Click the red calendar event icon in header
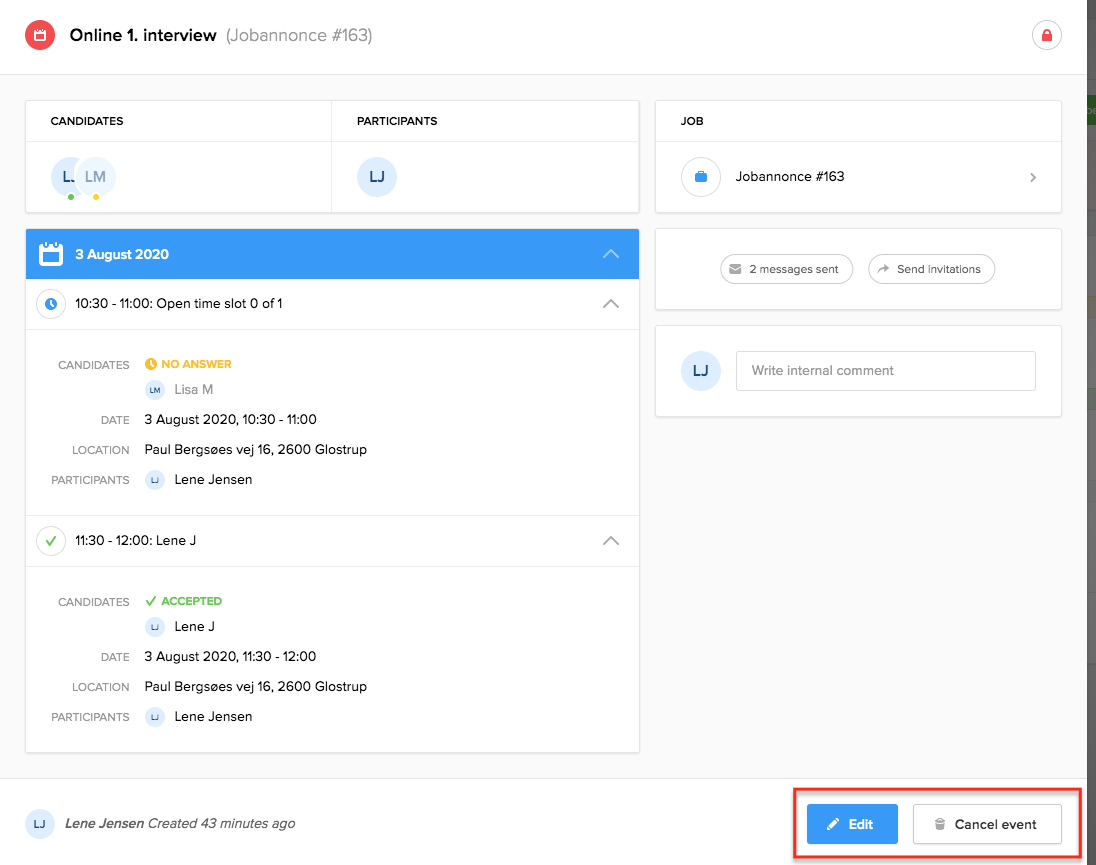This screenshot has width=1096, height=865. click(x=40, y=36)
